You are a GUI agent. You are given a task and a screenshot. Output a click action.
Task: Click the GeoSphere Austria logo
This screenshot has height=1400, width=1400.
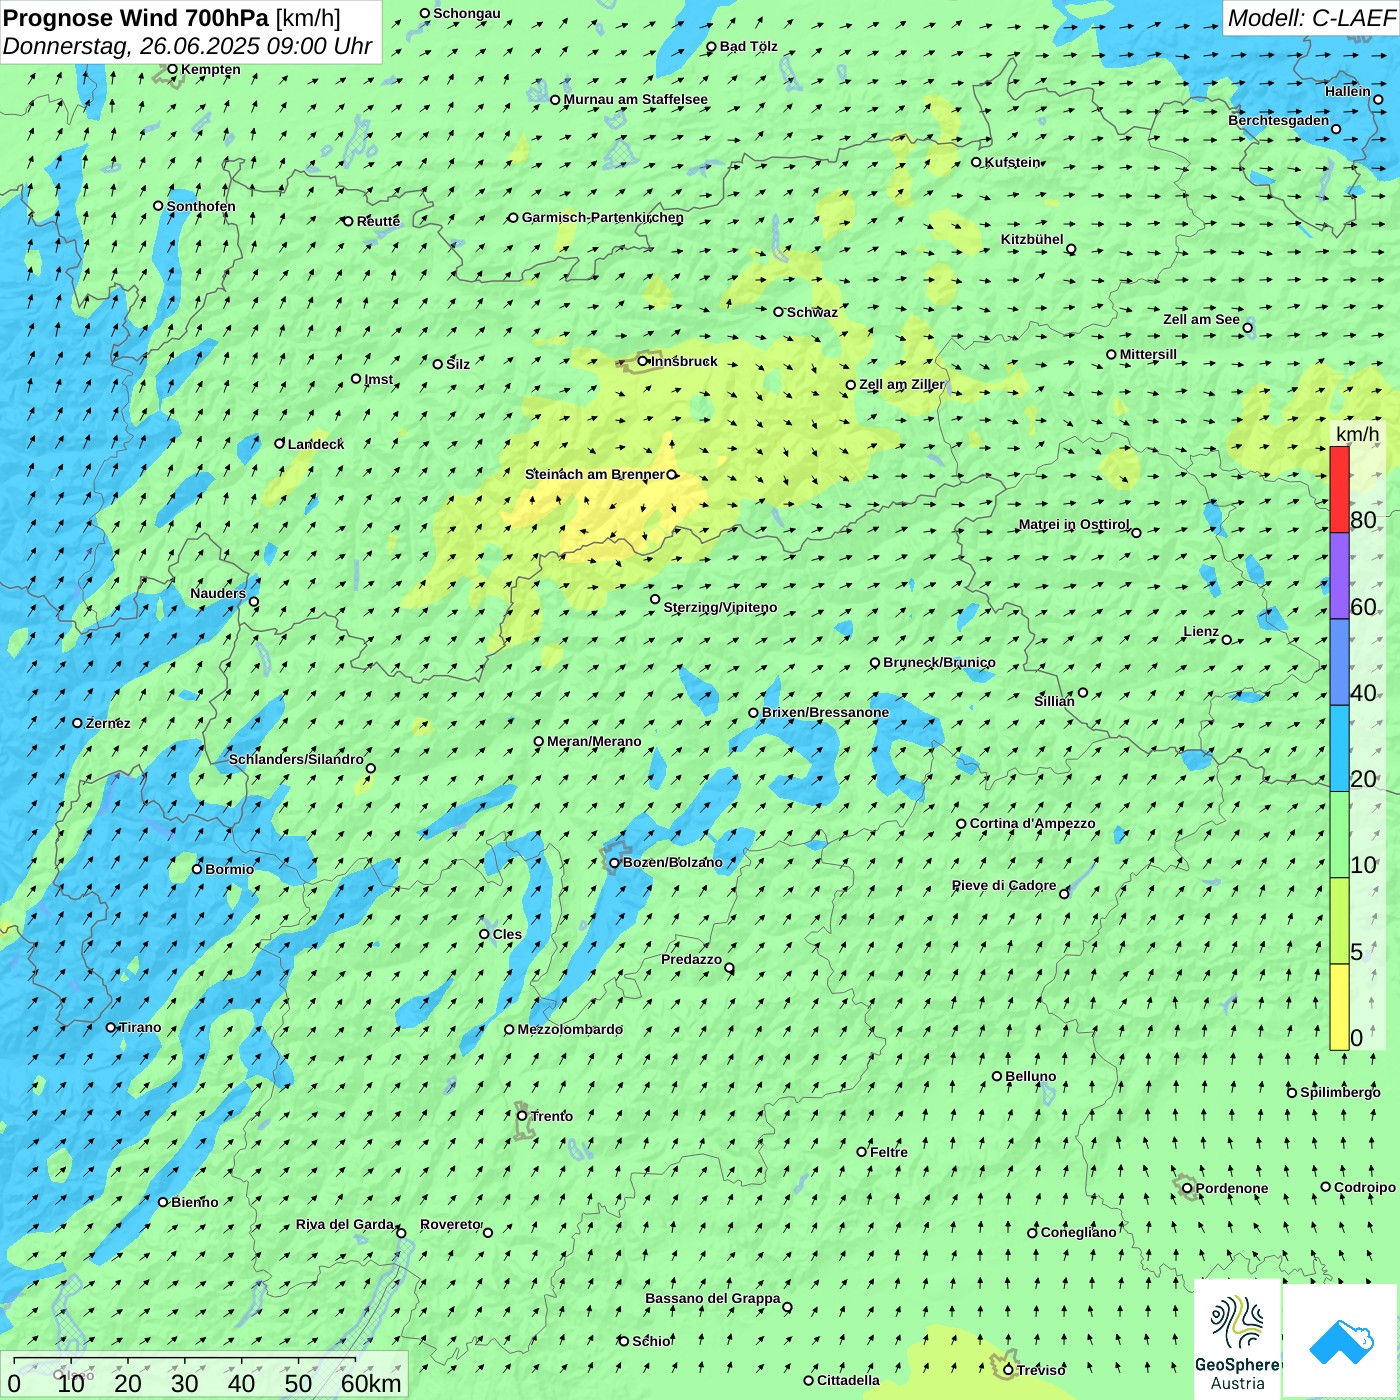(x=1237, y=1341)
